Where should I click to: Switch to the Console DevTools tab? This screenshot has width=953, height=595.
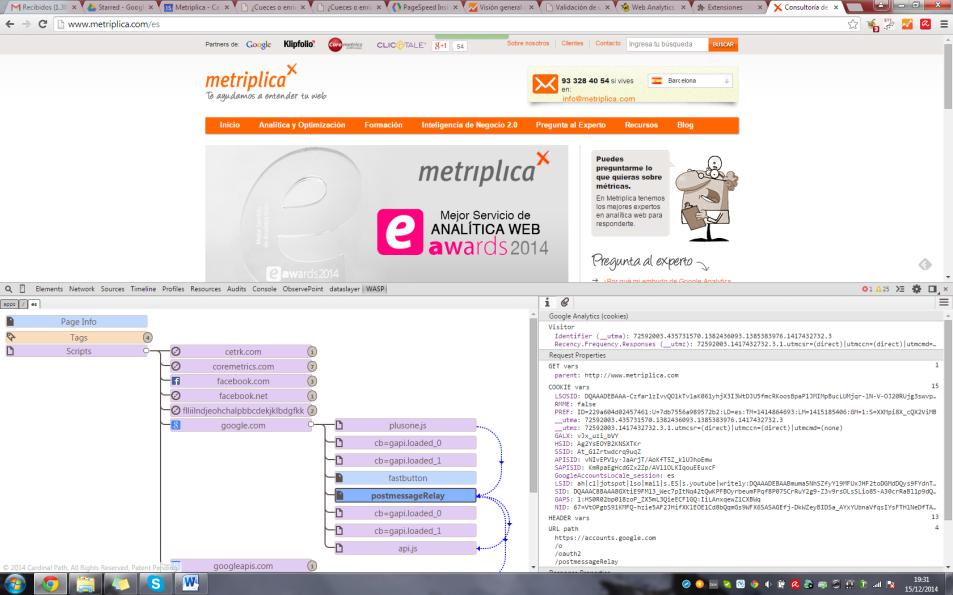264,289
